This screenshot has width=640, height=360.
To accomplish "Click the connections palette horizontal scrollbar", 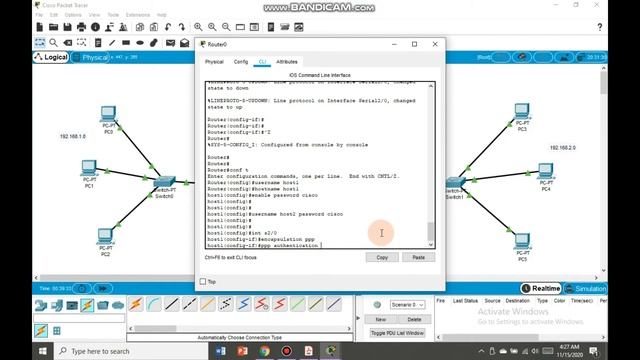I will [x=155, y=328].
